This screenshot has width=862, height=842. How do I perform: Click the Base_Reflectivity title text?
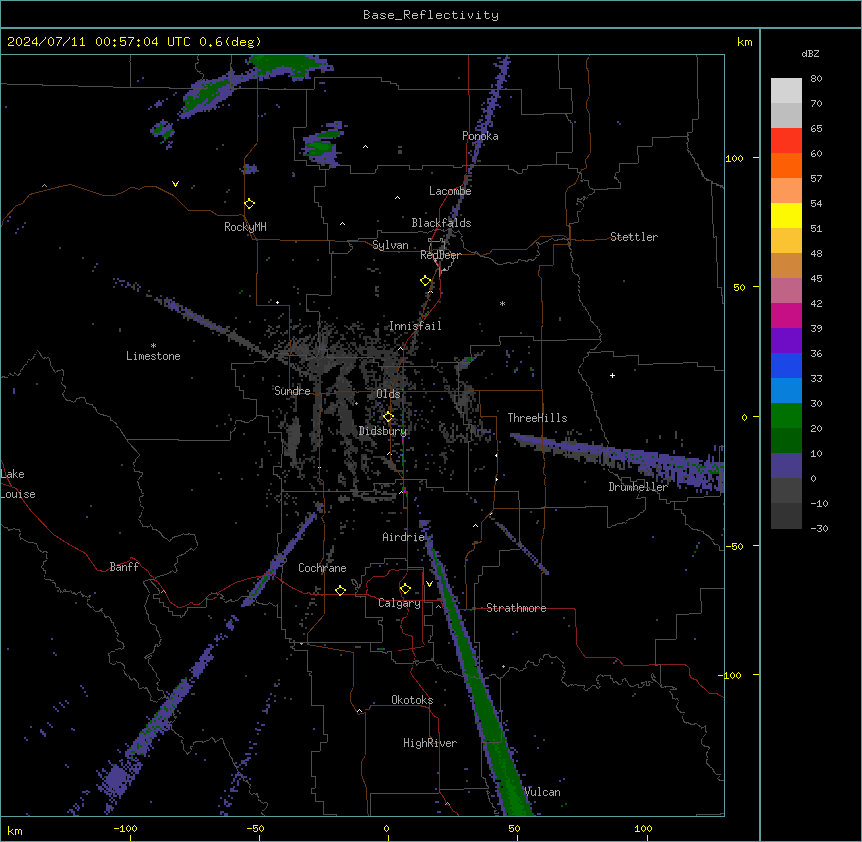click(430, 15)
